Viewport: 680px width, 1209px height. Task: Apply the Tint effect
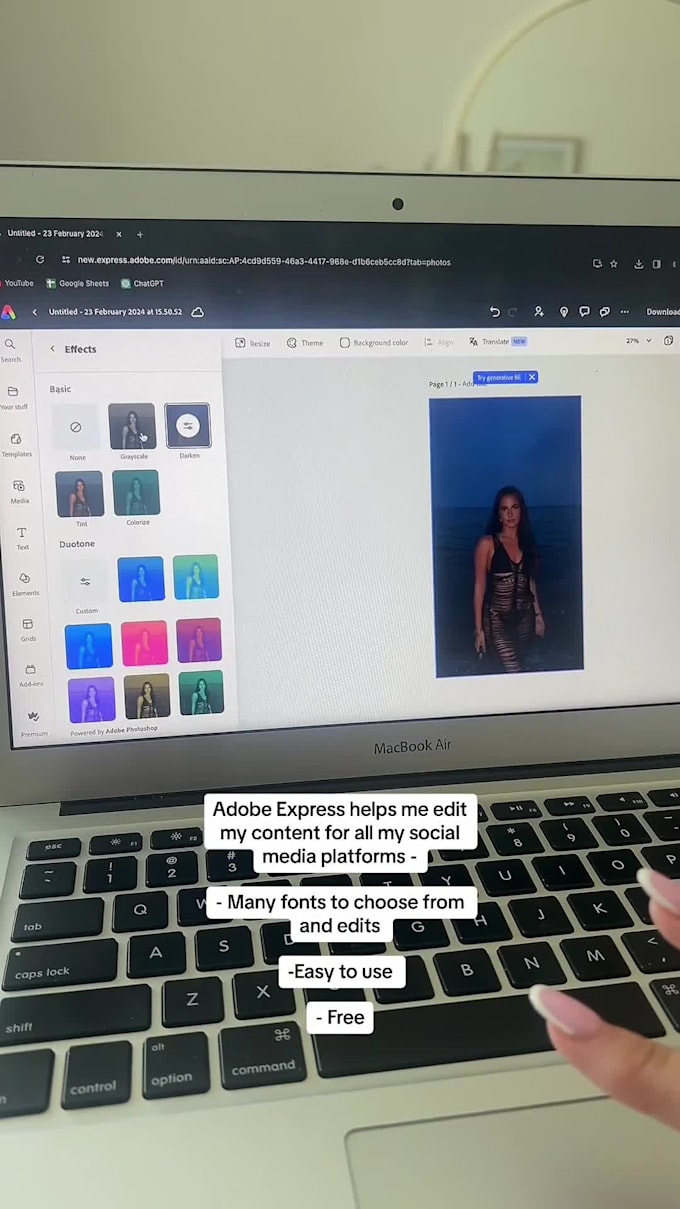tap(80, 494)
